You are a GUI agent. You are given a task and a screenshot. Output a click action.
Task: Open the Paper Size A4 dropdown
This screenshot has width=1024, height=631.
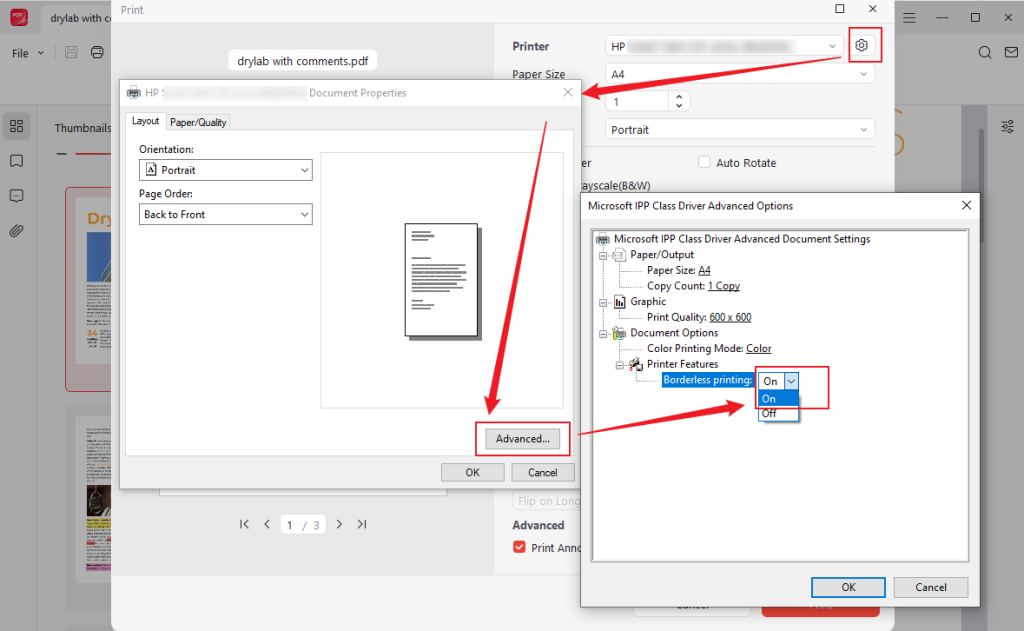[740, 74]
